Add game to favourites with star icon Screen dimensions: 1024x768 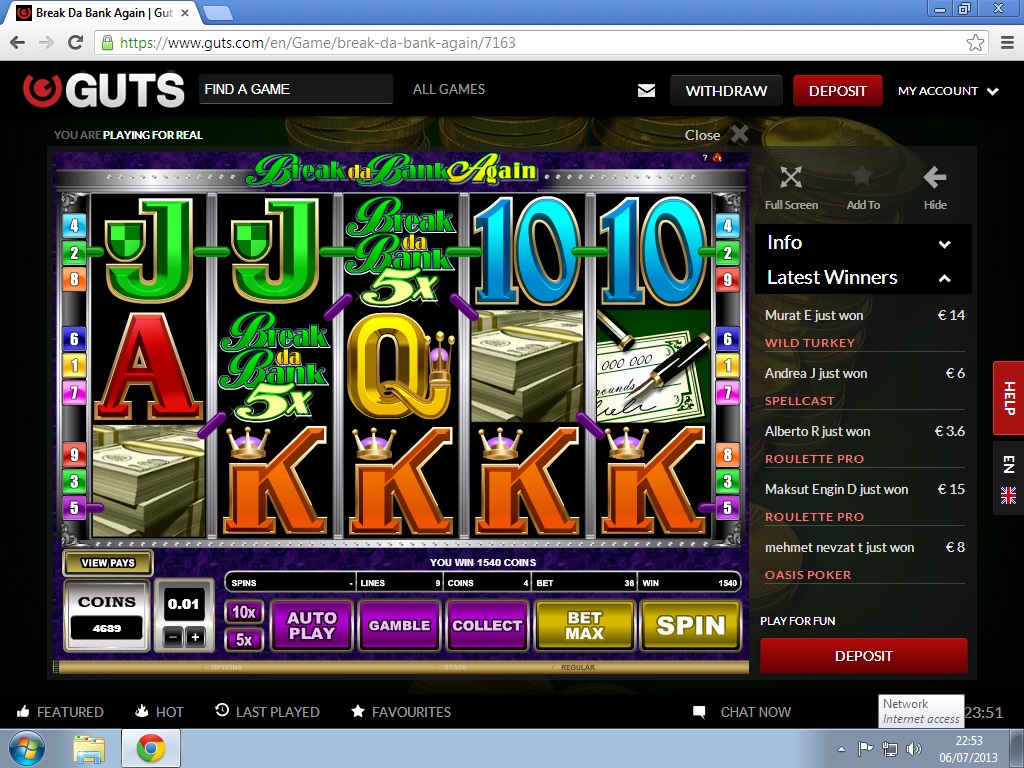pyautogui.click(x=862, y=176)
